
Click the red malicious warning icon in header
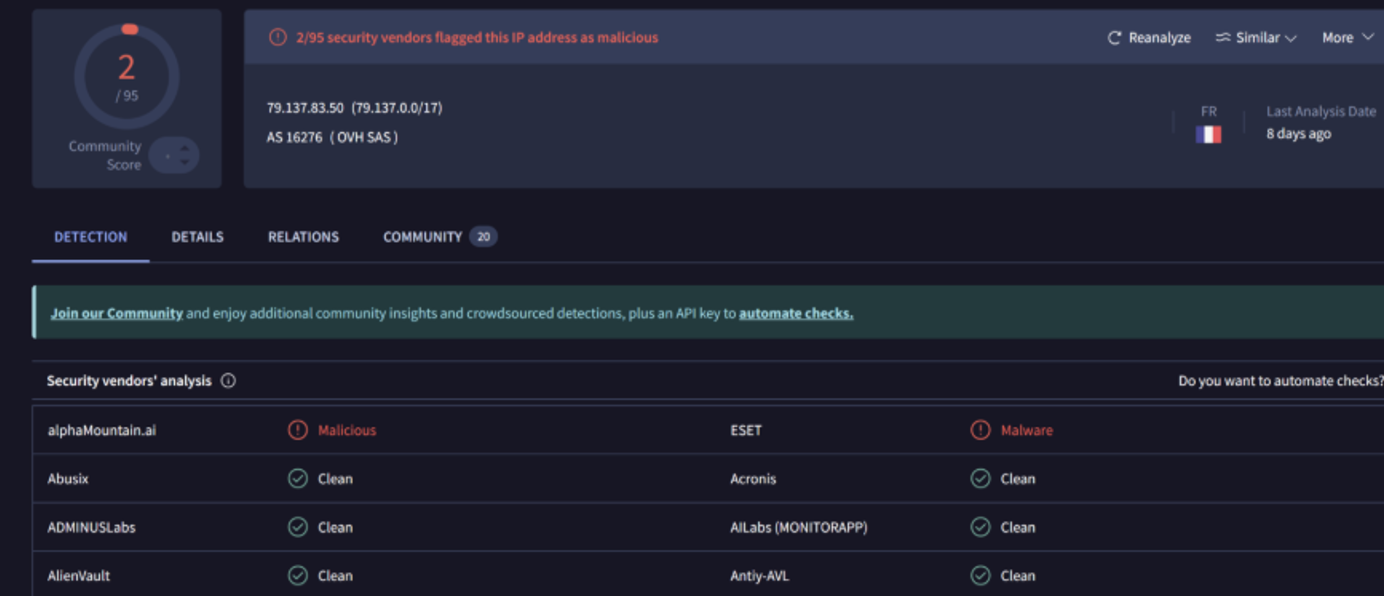(277, 38)
